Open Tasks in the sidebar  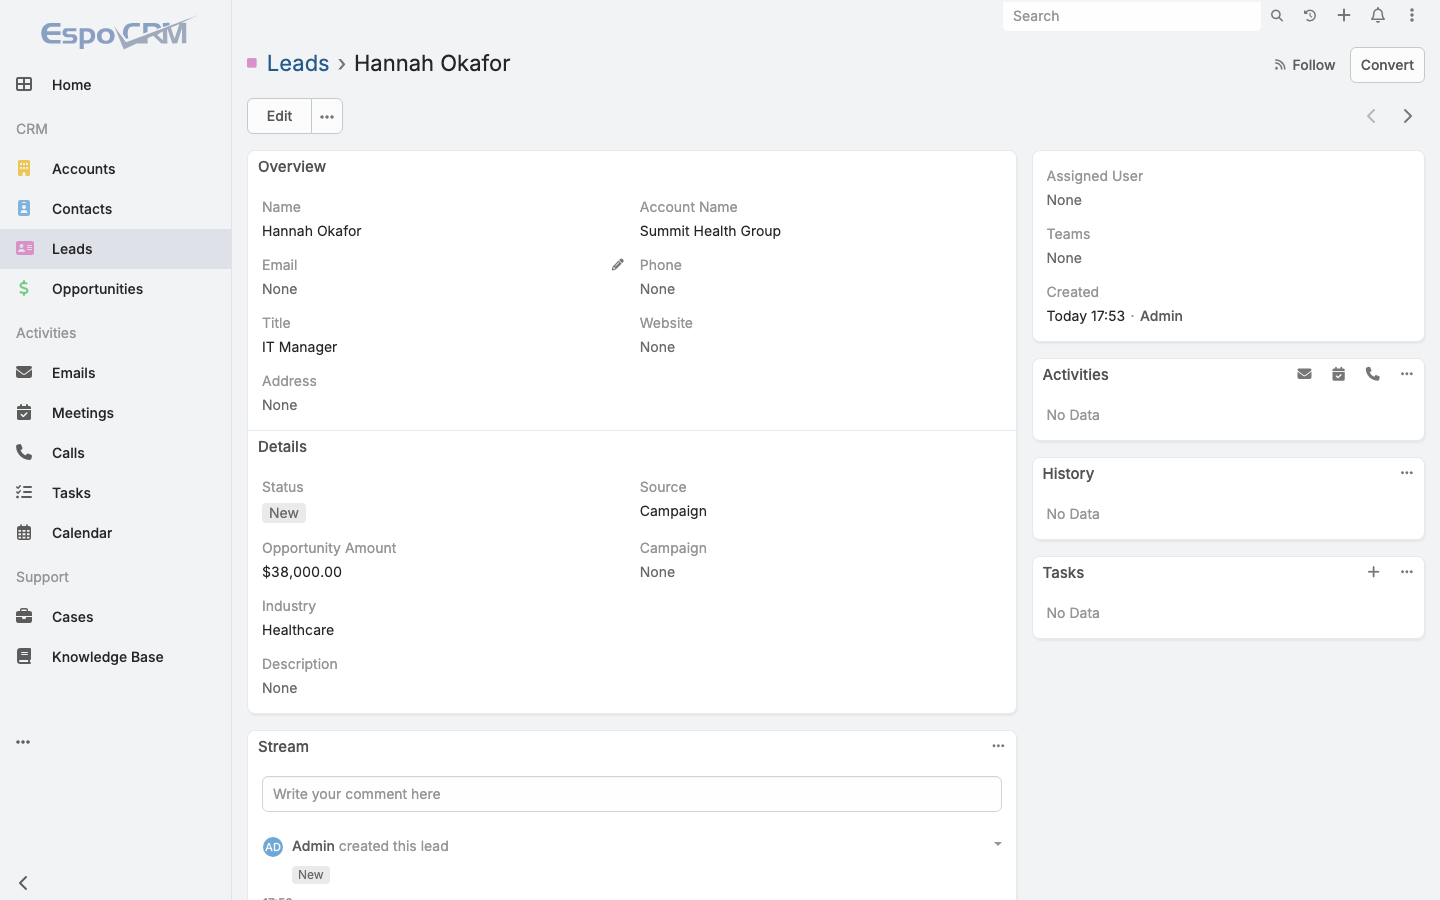(115, 493)
